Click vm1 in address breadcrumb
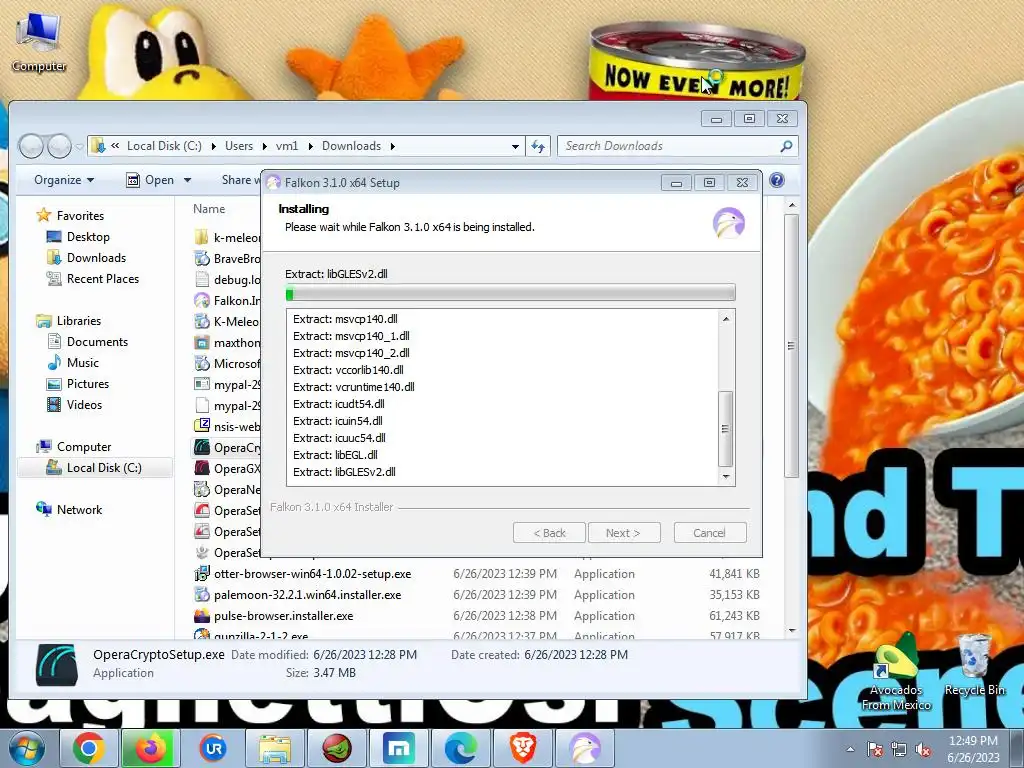This screenshot has height=768, width=1024. click(x=287, y=146)
